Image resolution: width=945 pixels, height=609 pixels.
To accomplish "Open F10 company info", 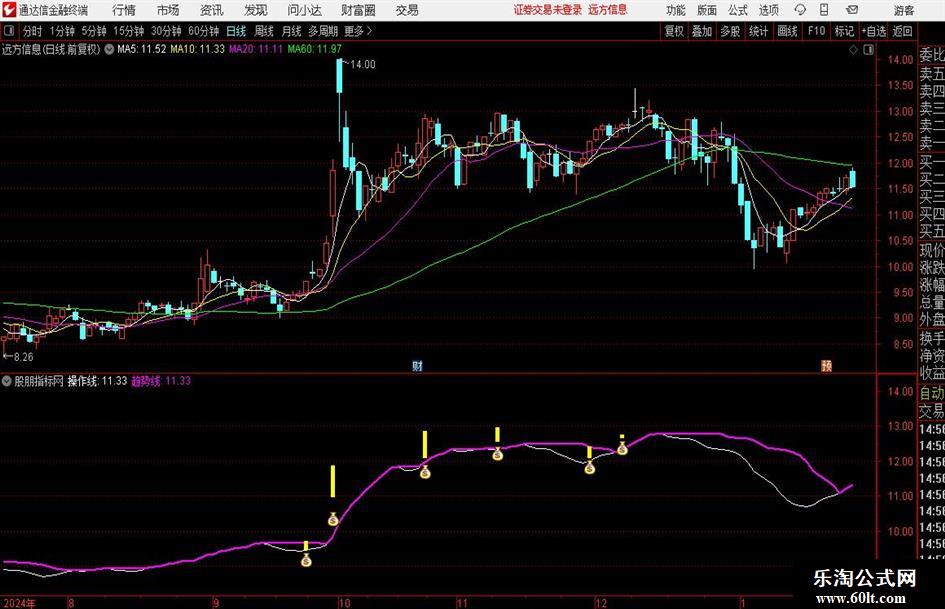I will (816, 31).
